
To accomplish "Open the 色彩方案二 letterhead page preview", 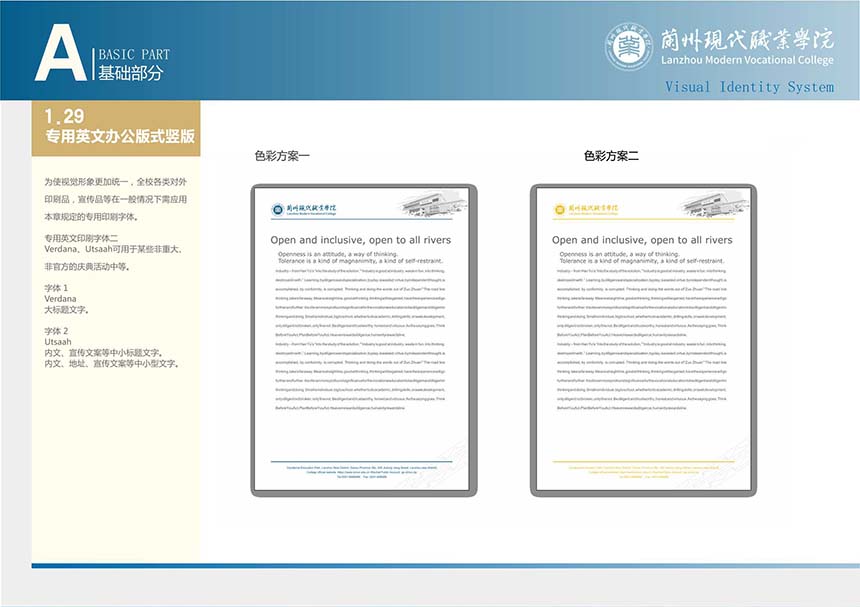I will coord(641,340).
